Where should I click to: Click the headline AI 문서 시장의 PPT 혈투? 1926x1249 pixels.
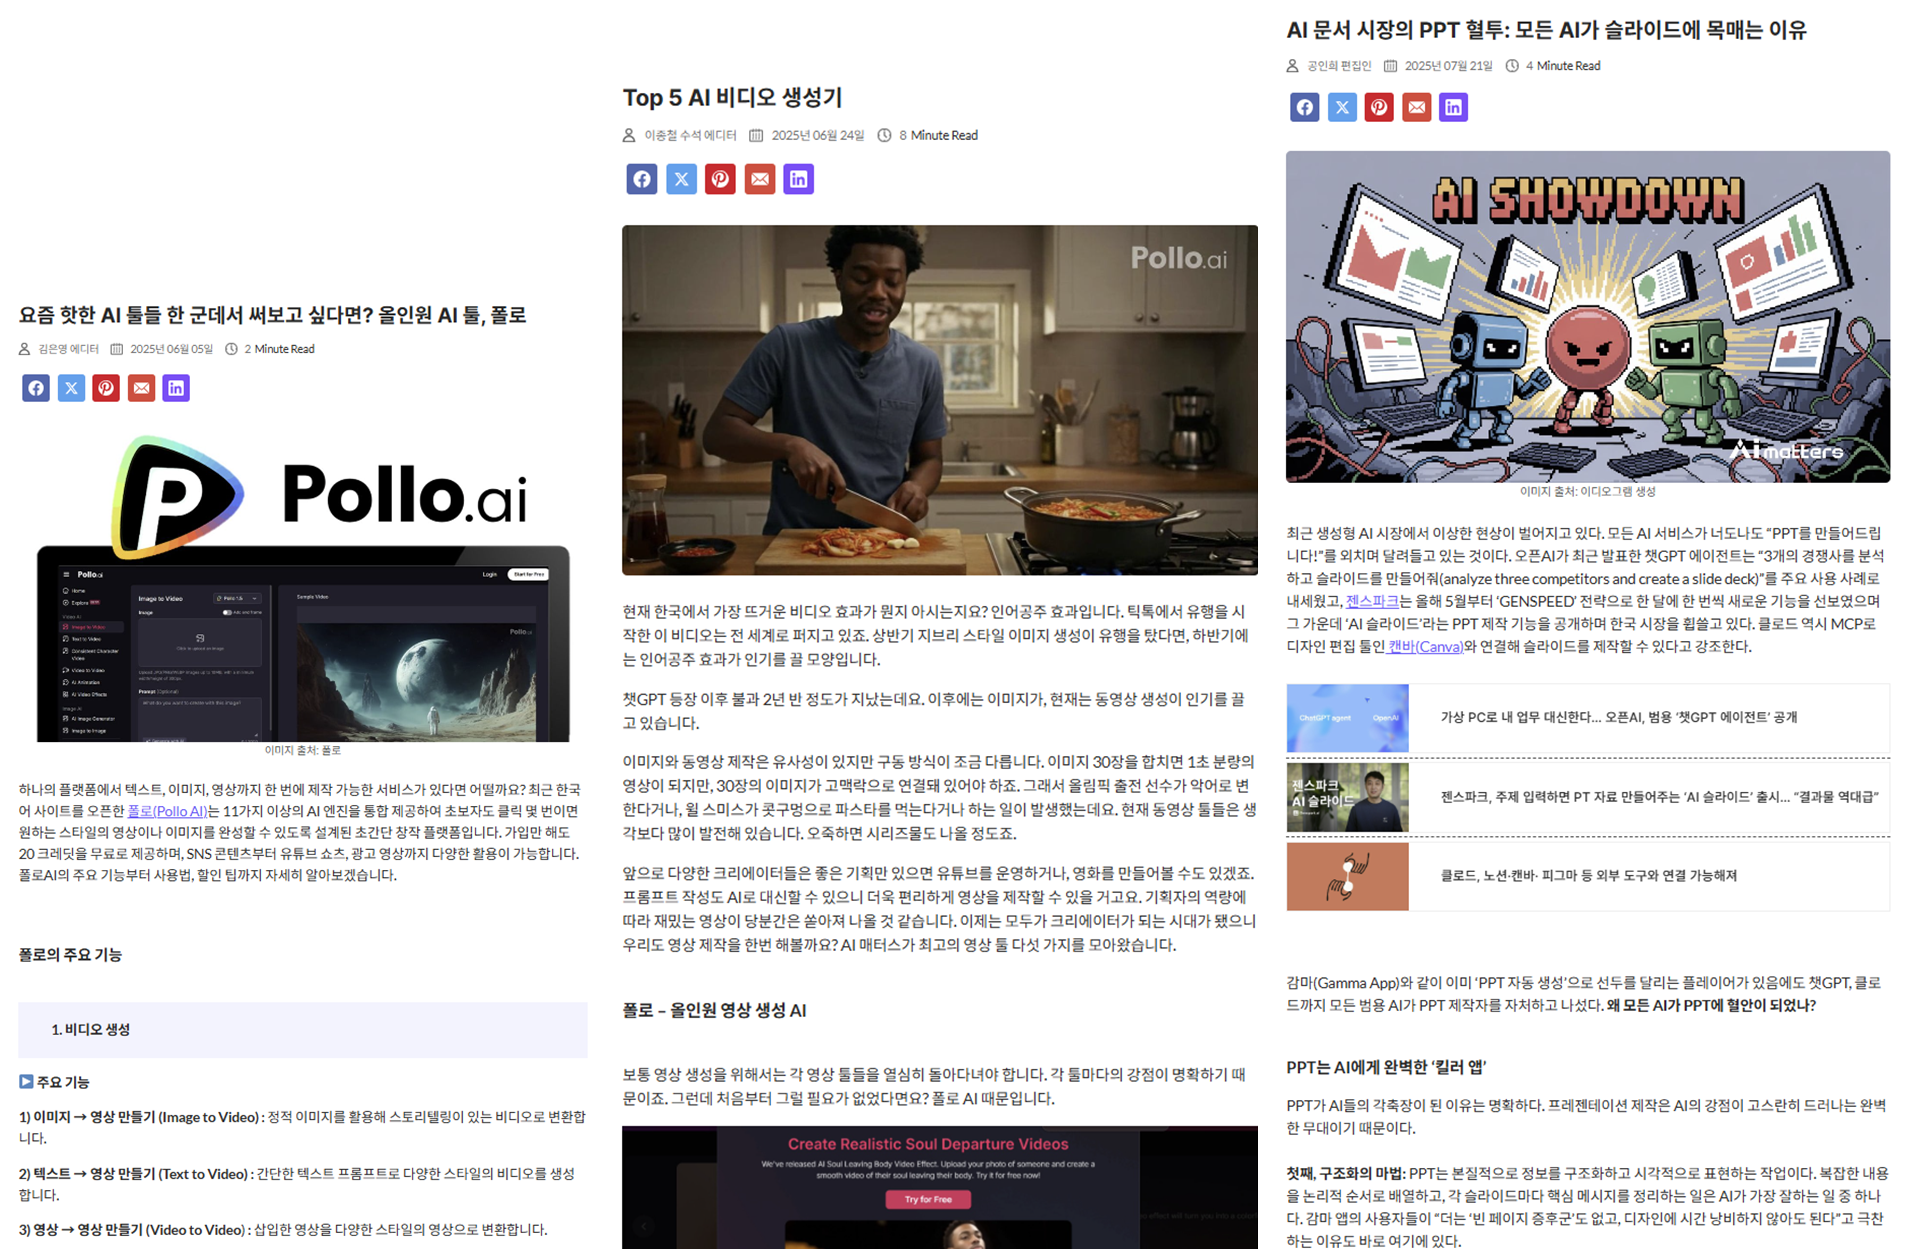[1546, 30]
